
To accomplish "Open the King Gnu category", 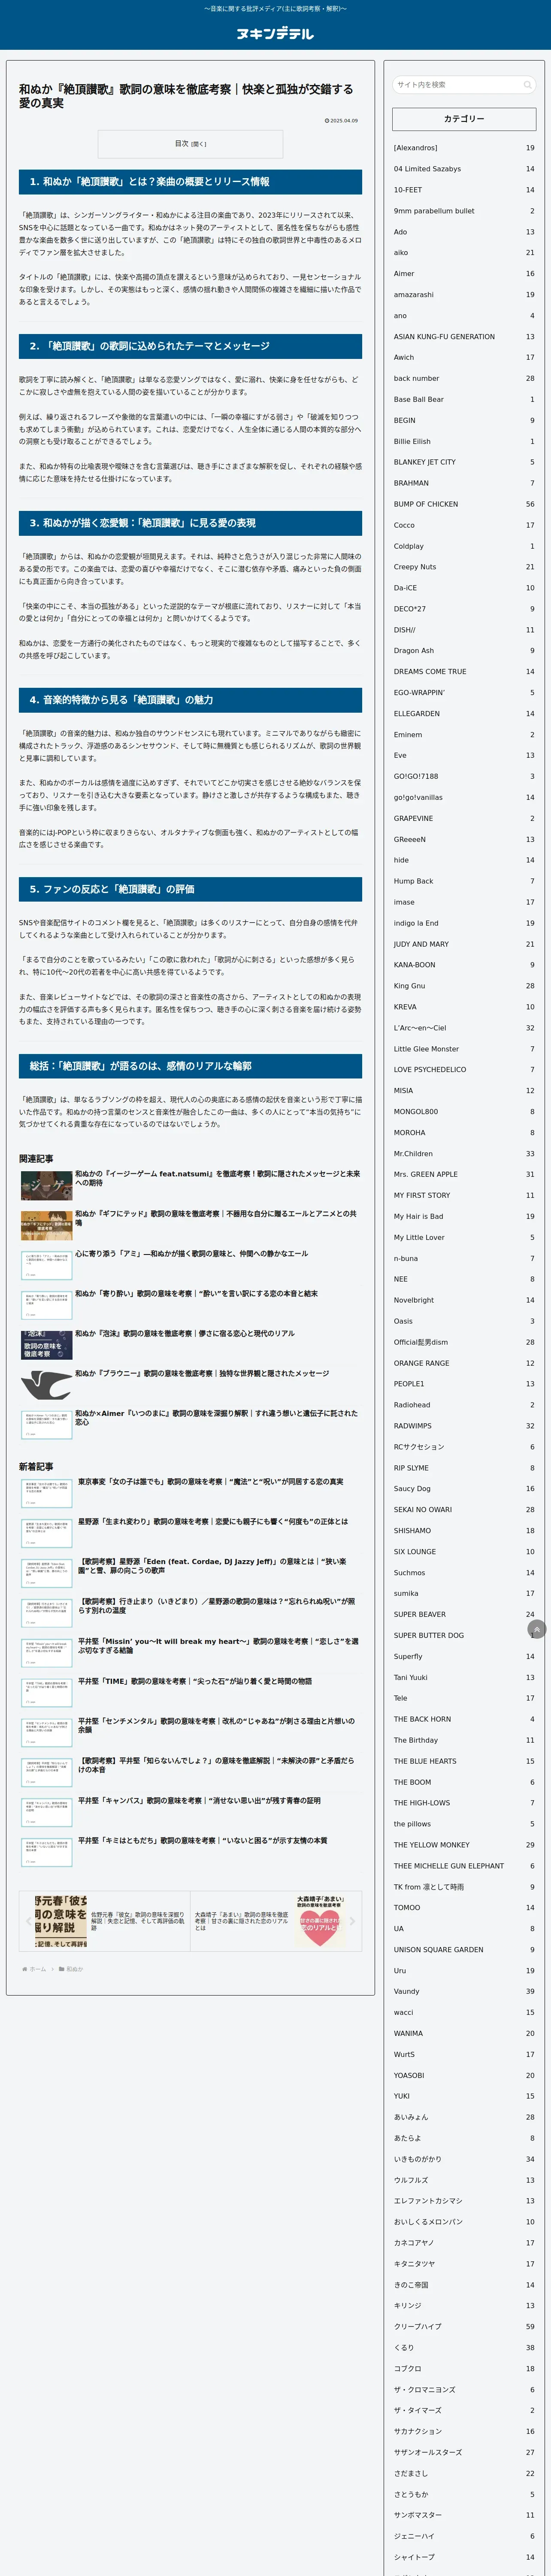I will click(464, 986).
